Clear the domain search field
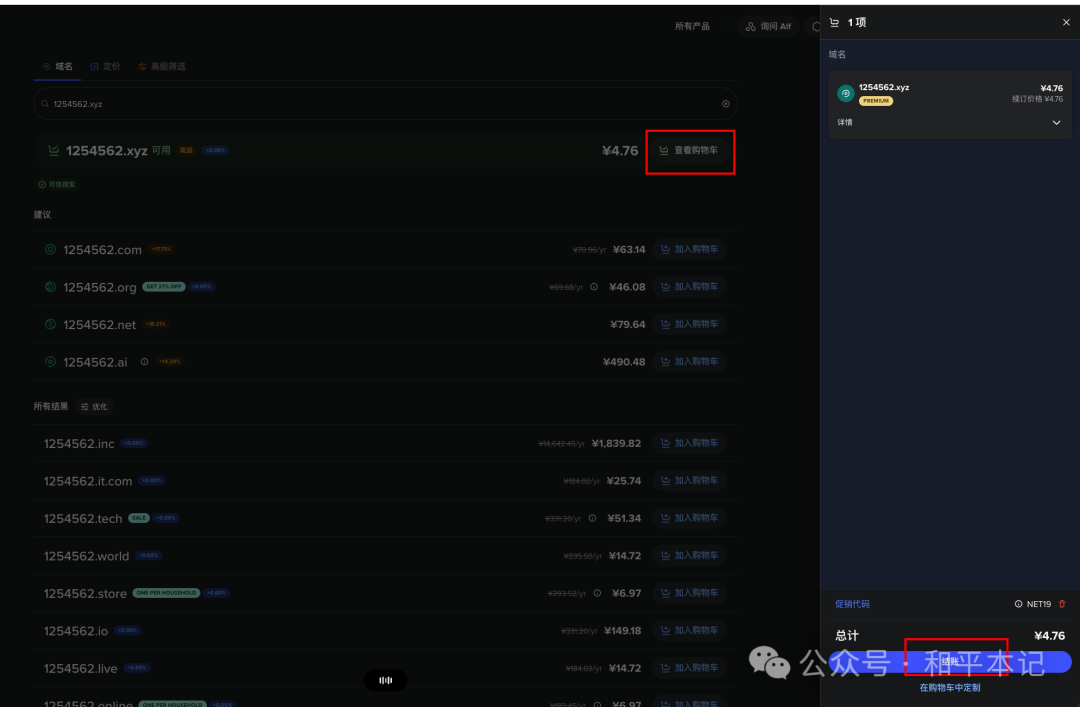This screenshot has width=1080, height=707. (725, 104)
